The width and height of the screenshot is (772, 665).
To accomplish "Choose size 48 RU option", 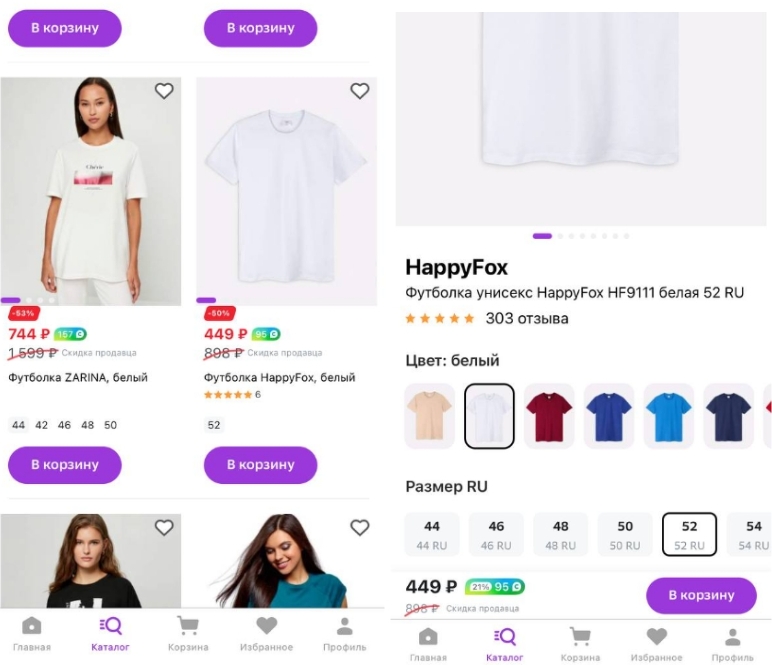I will (560, 534).
